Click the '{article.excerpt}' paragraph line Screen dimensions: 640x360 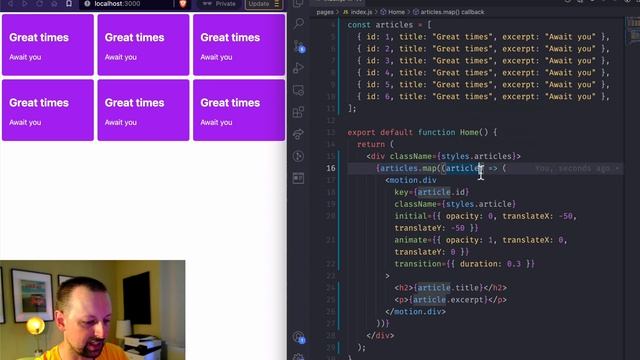[x=451, y=300]
